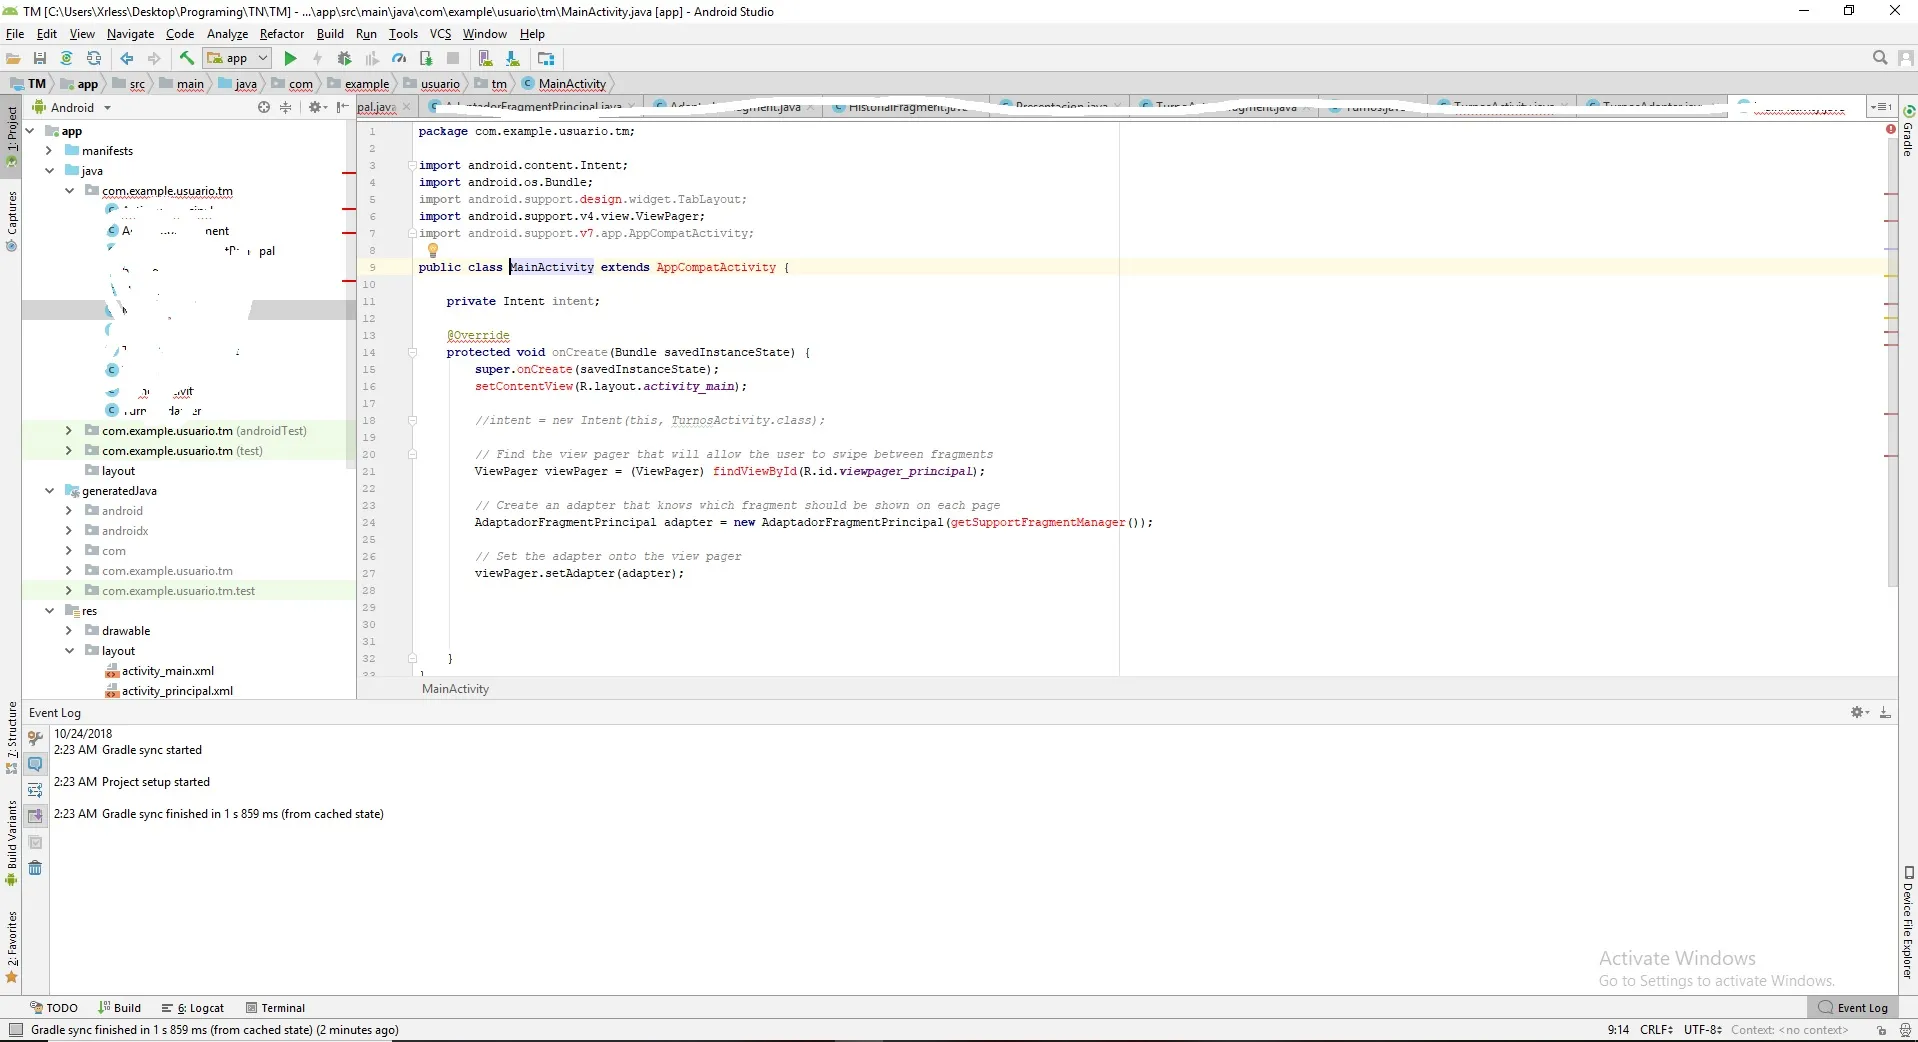Toggle tool window bars at status bar corner
Screen dimensions: 1918x1042
(x=16, y=1030)
